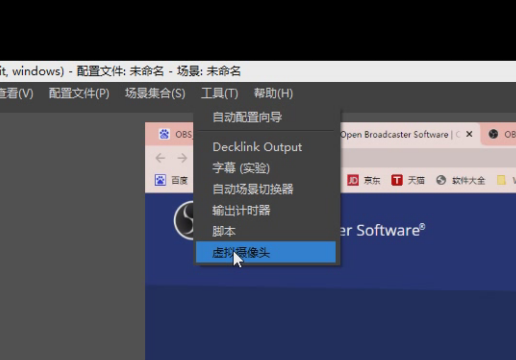Click the Tmall T bookmark icon
This screenshot has height=360, width=516.
point(397,180)
